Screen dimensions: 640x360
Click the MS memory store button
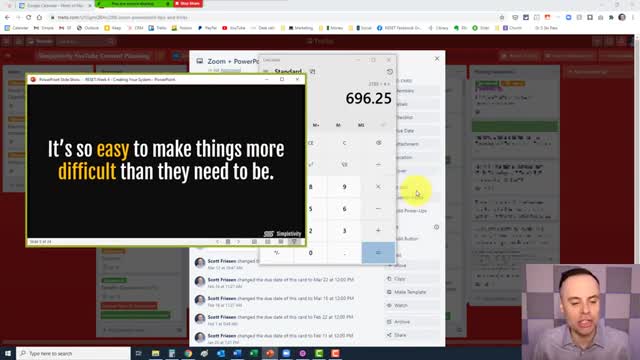pos(361,125)
